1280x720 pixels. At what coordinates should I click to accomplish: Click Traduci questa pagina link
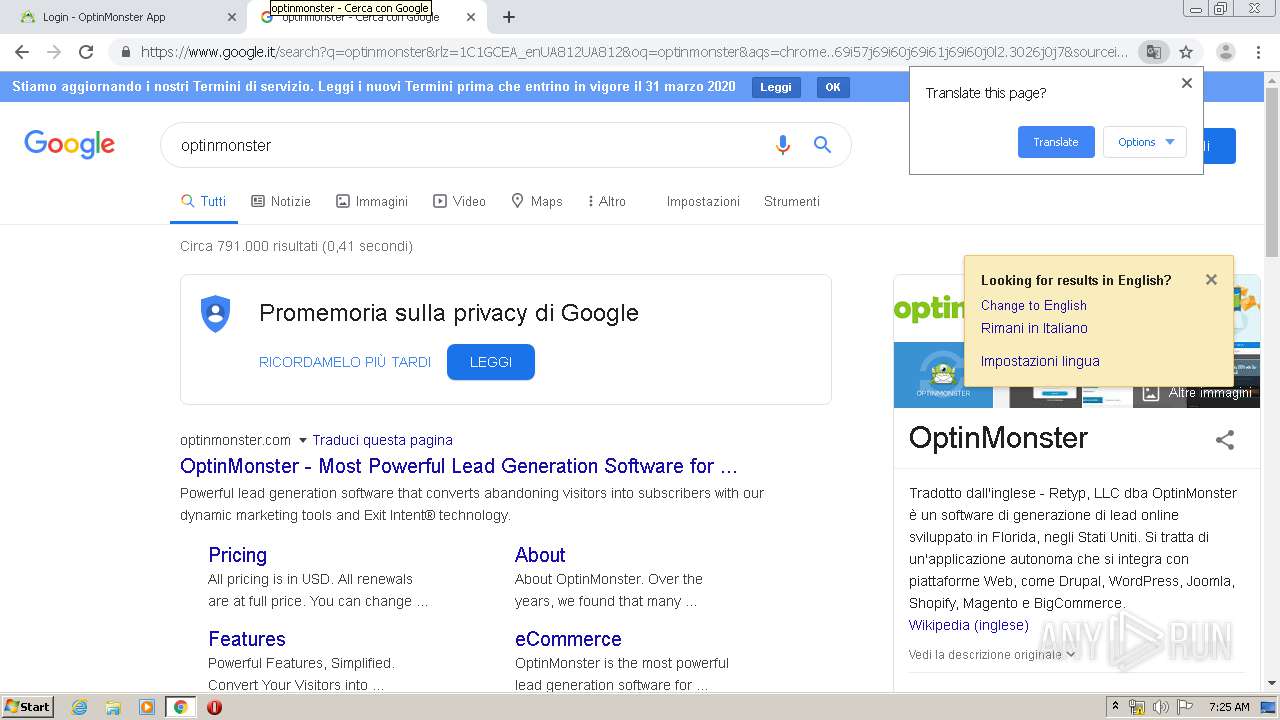tap(382, 440)
